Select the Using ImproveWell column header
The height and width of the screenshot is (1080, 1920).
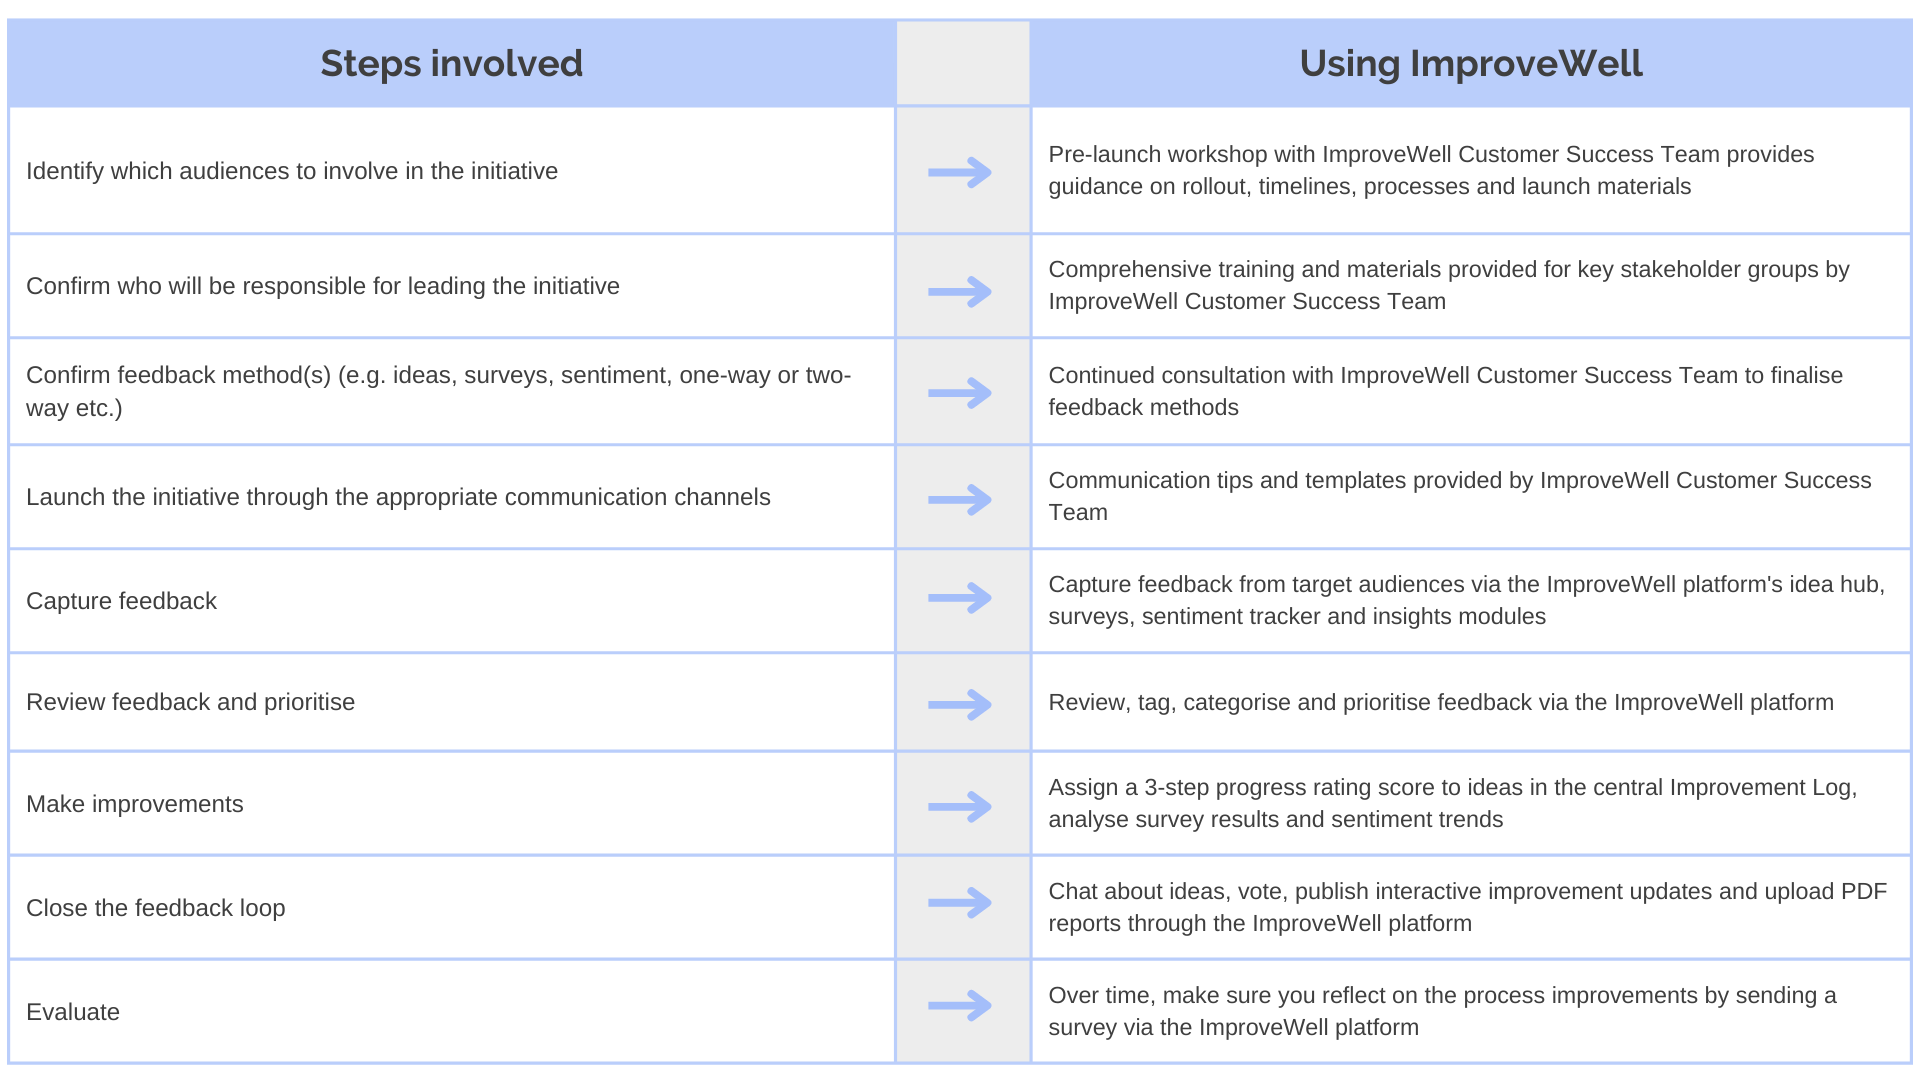[1470, 63]
